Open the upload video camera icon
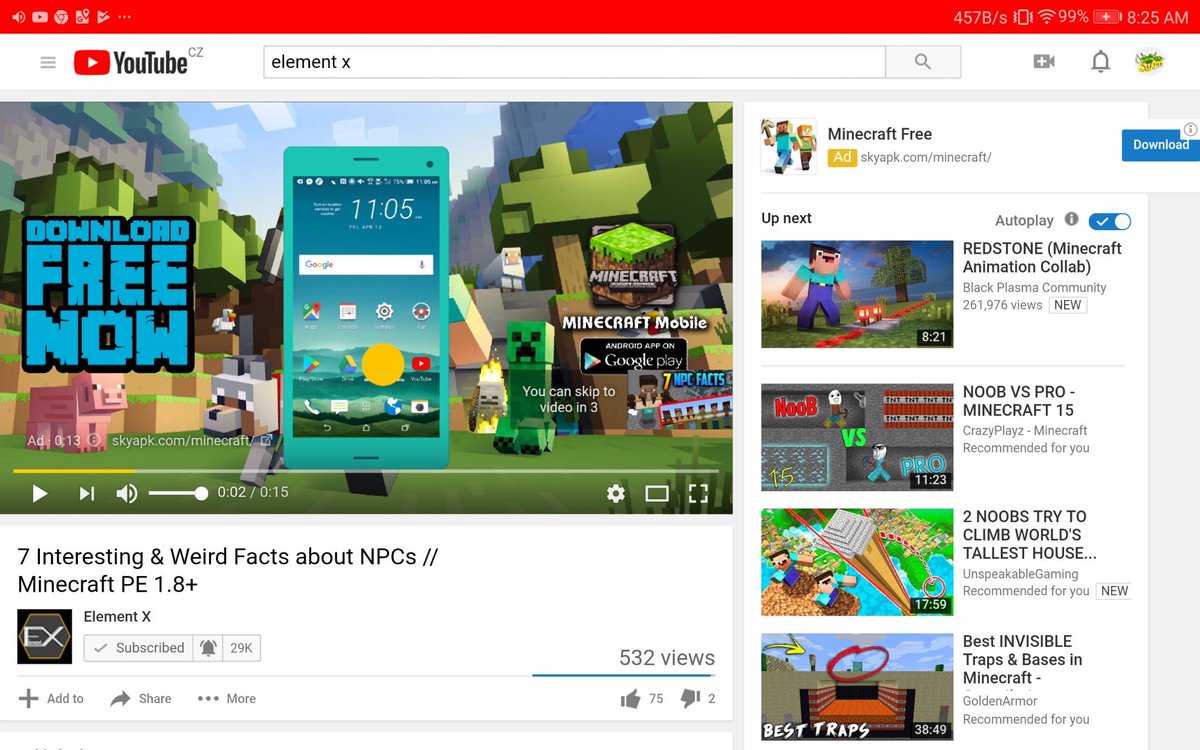This screenshot has width=1200, height=750. pos(1044,62)
